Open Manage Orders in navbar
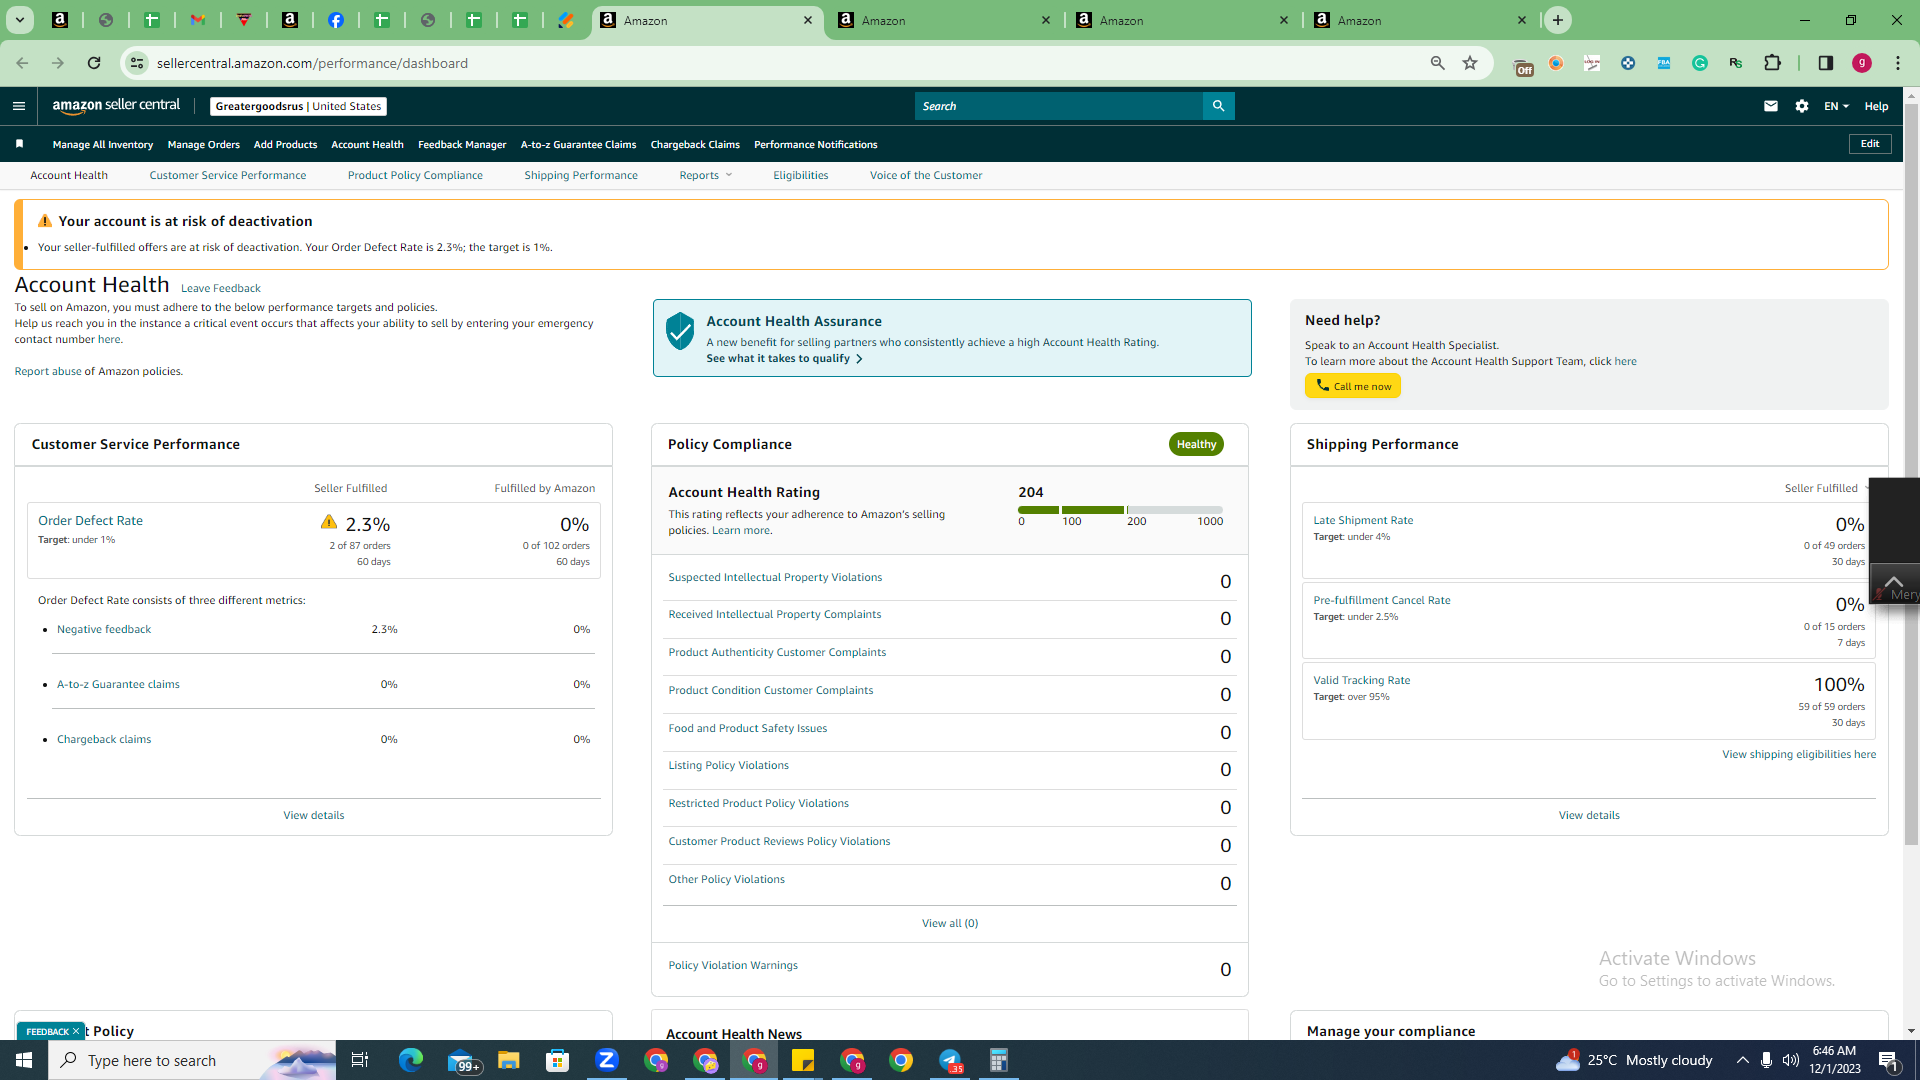Viewport: 1920px width, 1080px height. click(204, 144)
